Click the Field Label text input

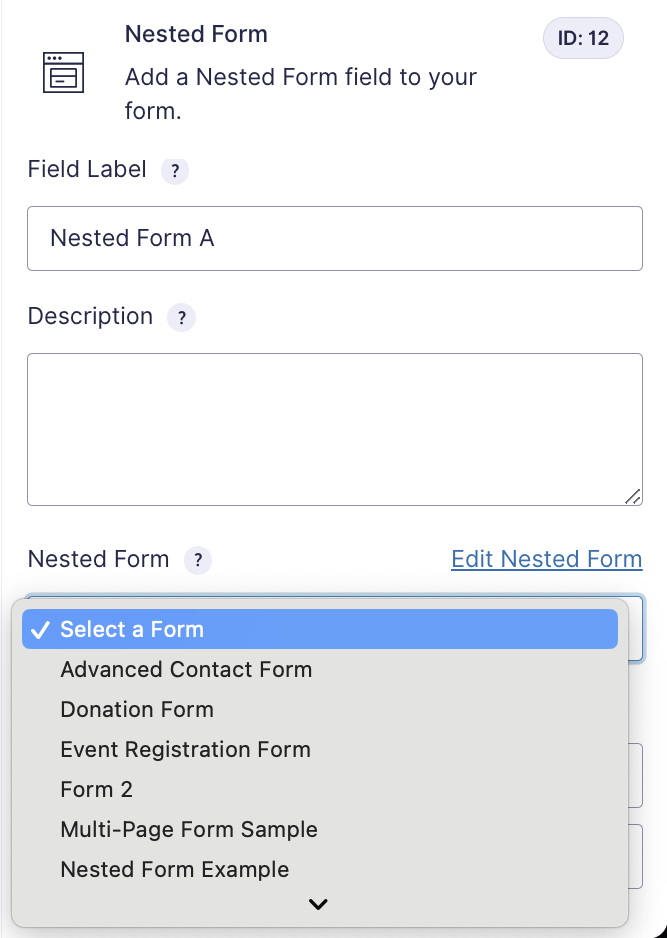click(x=335, y=239)
